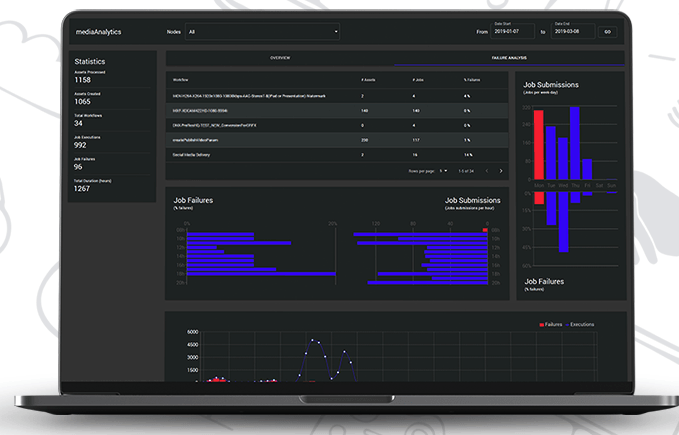679x435 pixels.
Task: Click the Total Duration value 1267
Action: point(82,189)
